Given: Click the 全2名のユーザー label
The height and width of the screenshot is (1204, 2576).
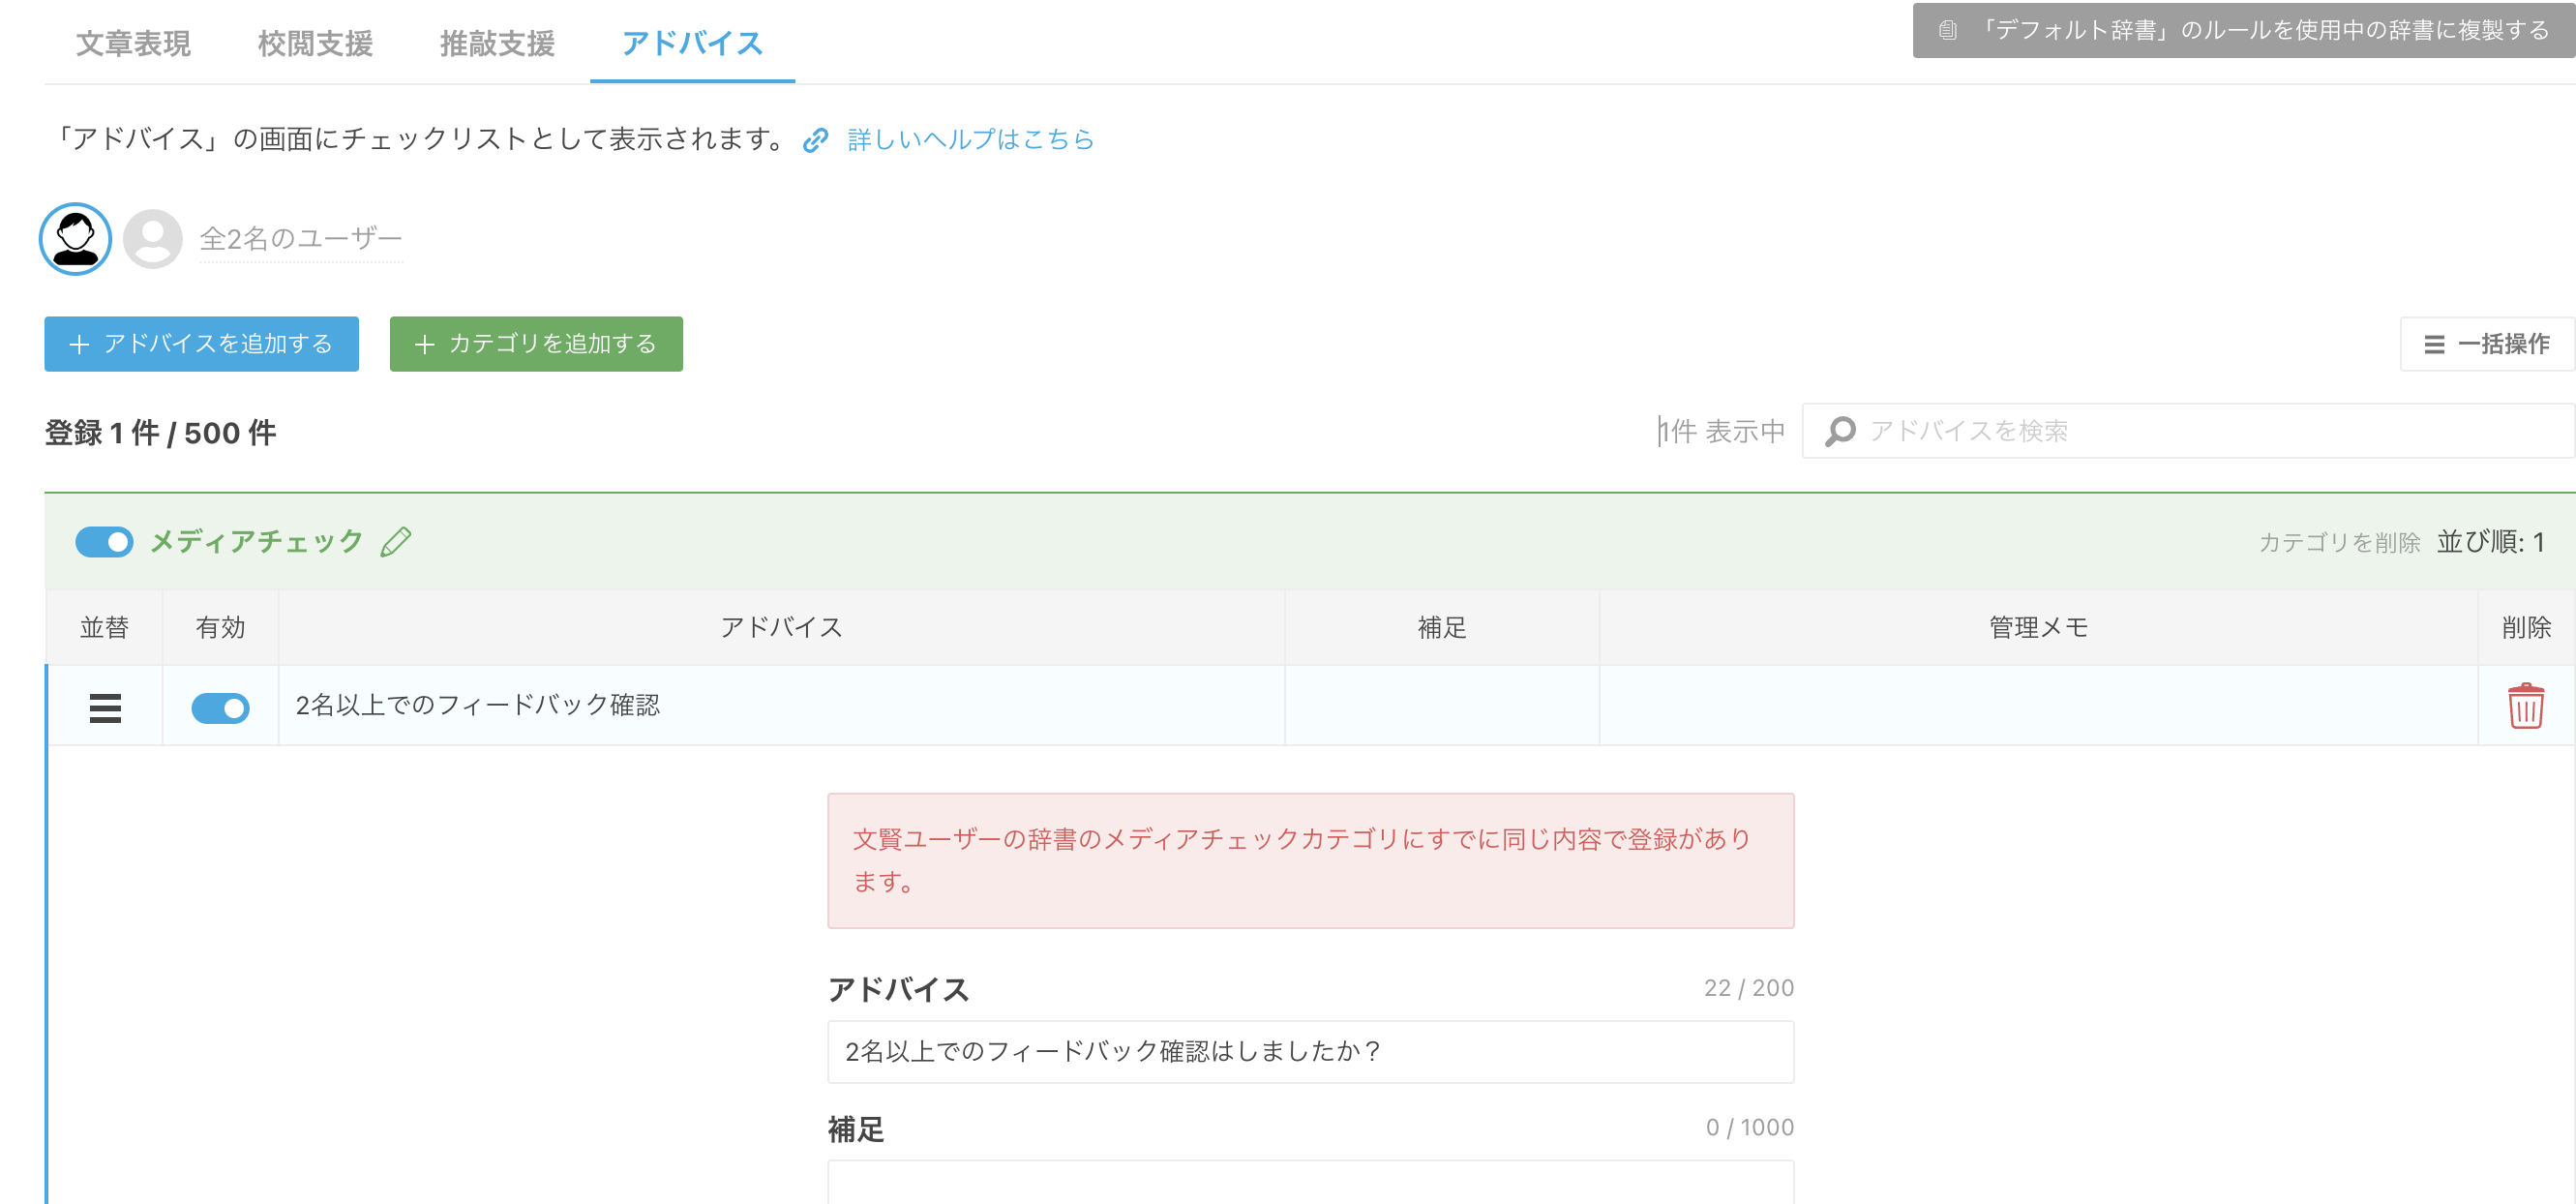Looking at the screenshot, I should tap(301, 238).
